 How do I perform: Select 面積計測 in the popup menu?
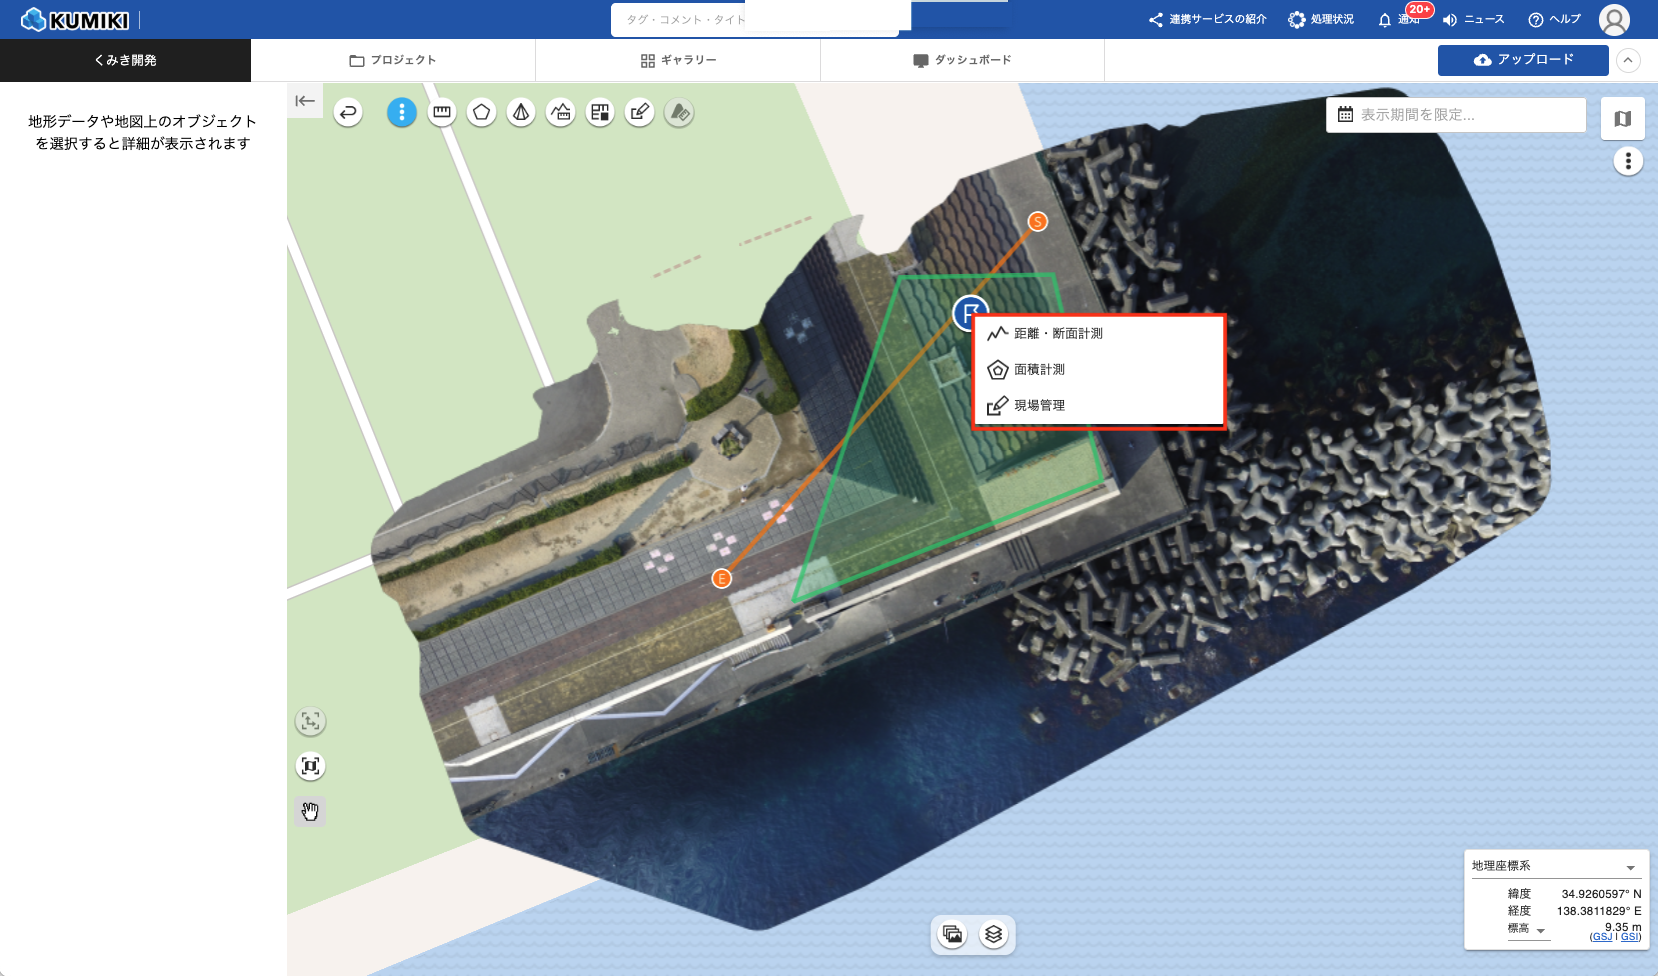[1039, 370]
